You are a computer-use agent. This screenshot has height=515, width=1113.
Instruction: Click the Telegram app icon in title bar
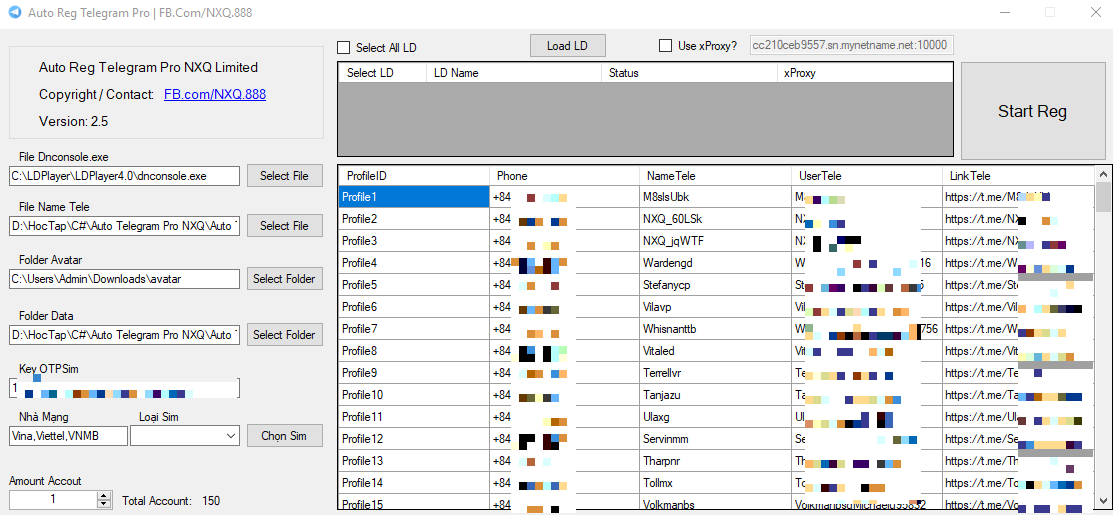pyautogui.click(x=14, y=13)
